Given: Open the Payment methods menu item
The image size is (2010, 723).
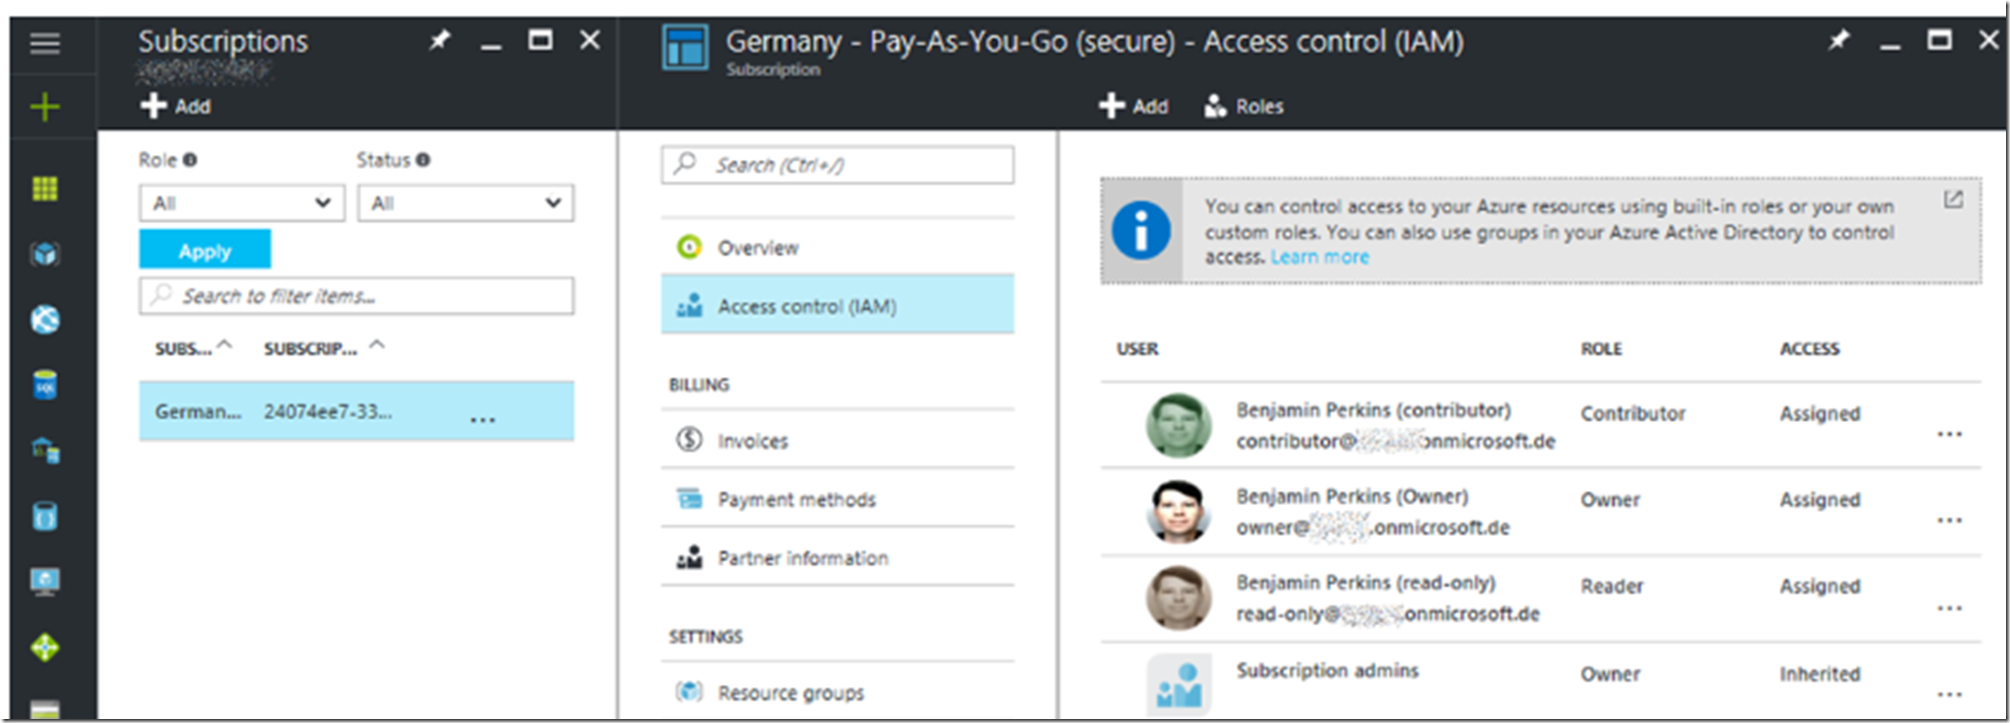Looking at the screenshot, I should 838,498.
